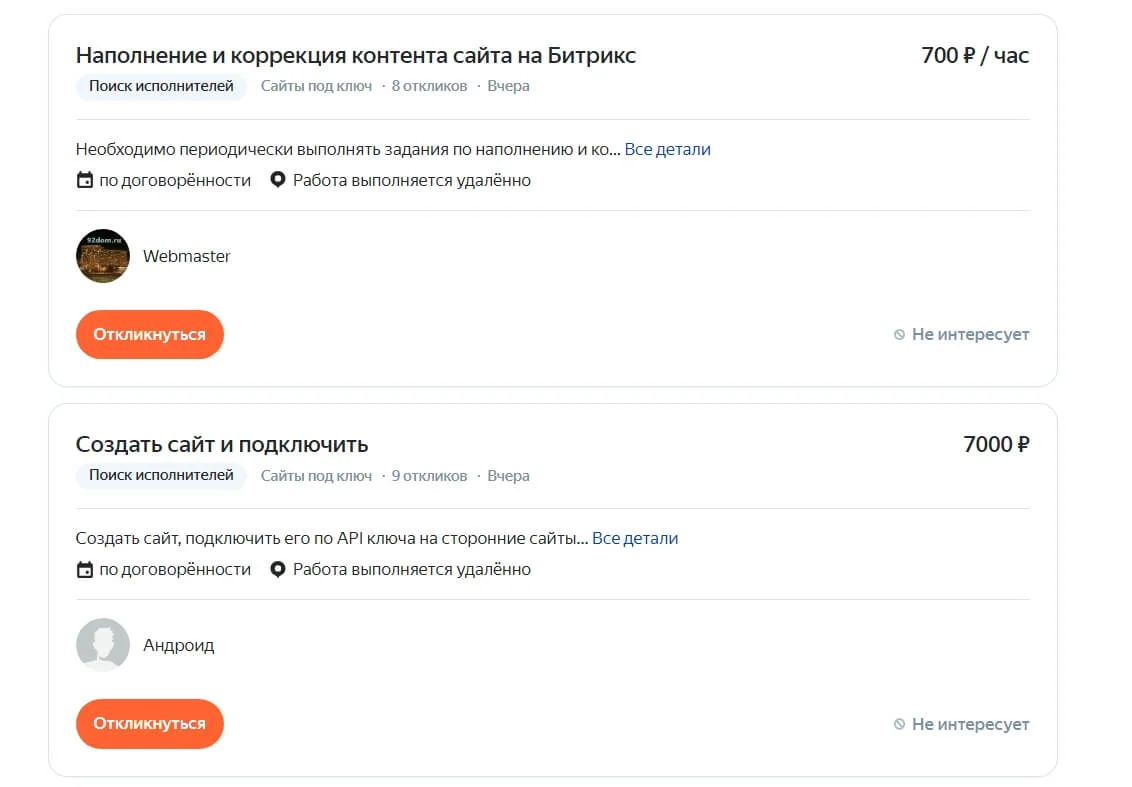1132x787 pixels.
Task: Click location pin icon in the Создать сайт card
Action: [278, 570]
